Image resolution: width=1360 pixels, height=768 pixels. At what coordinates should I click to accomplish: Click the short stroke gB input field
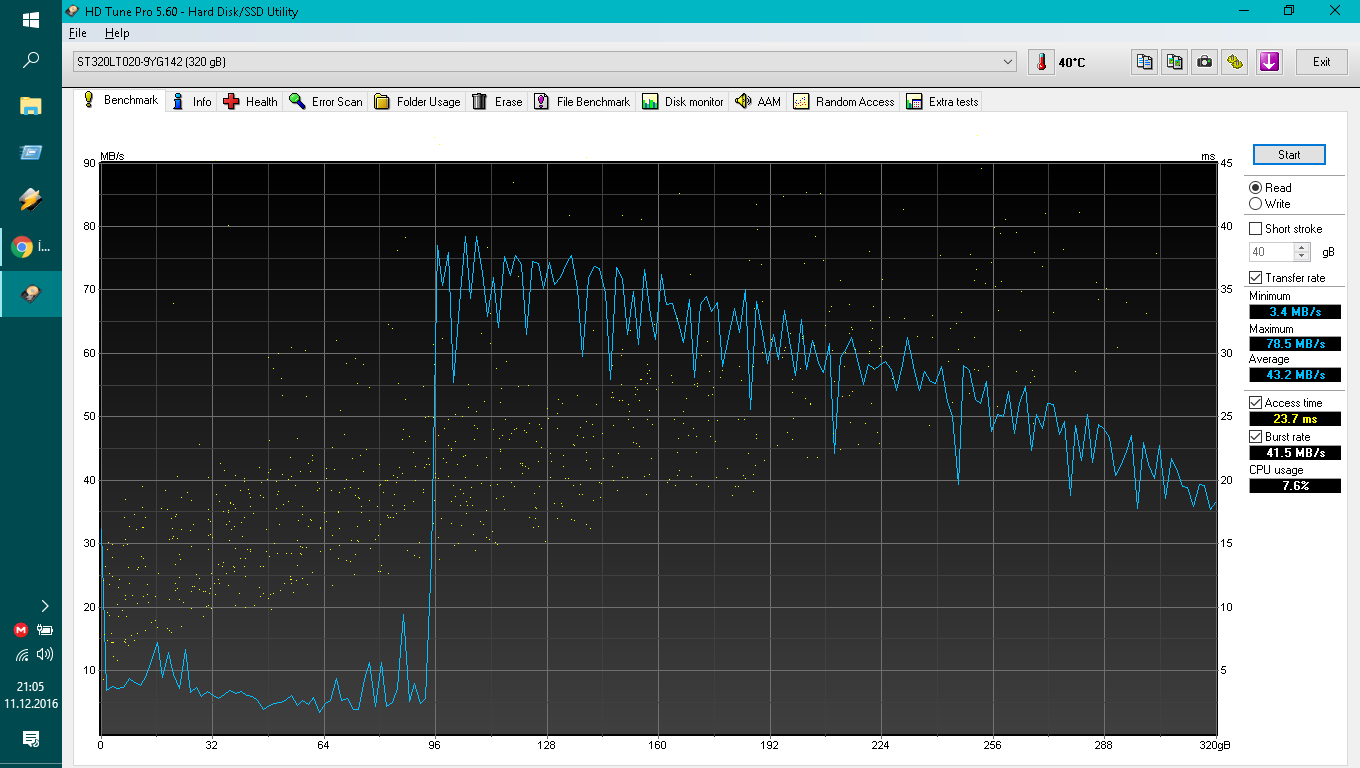pyautogui.click(x=1270, y=252)
